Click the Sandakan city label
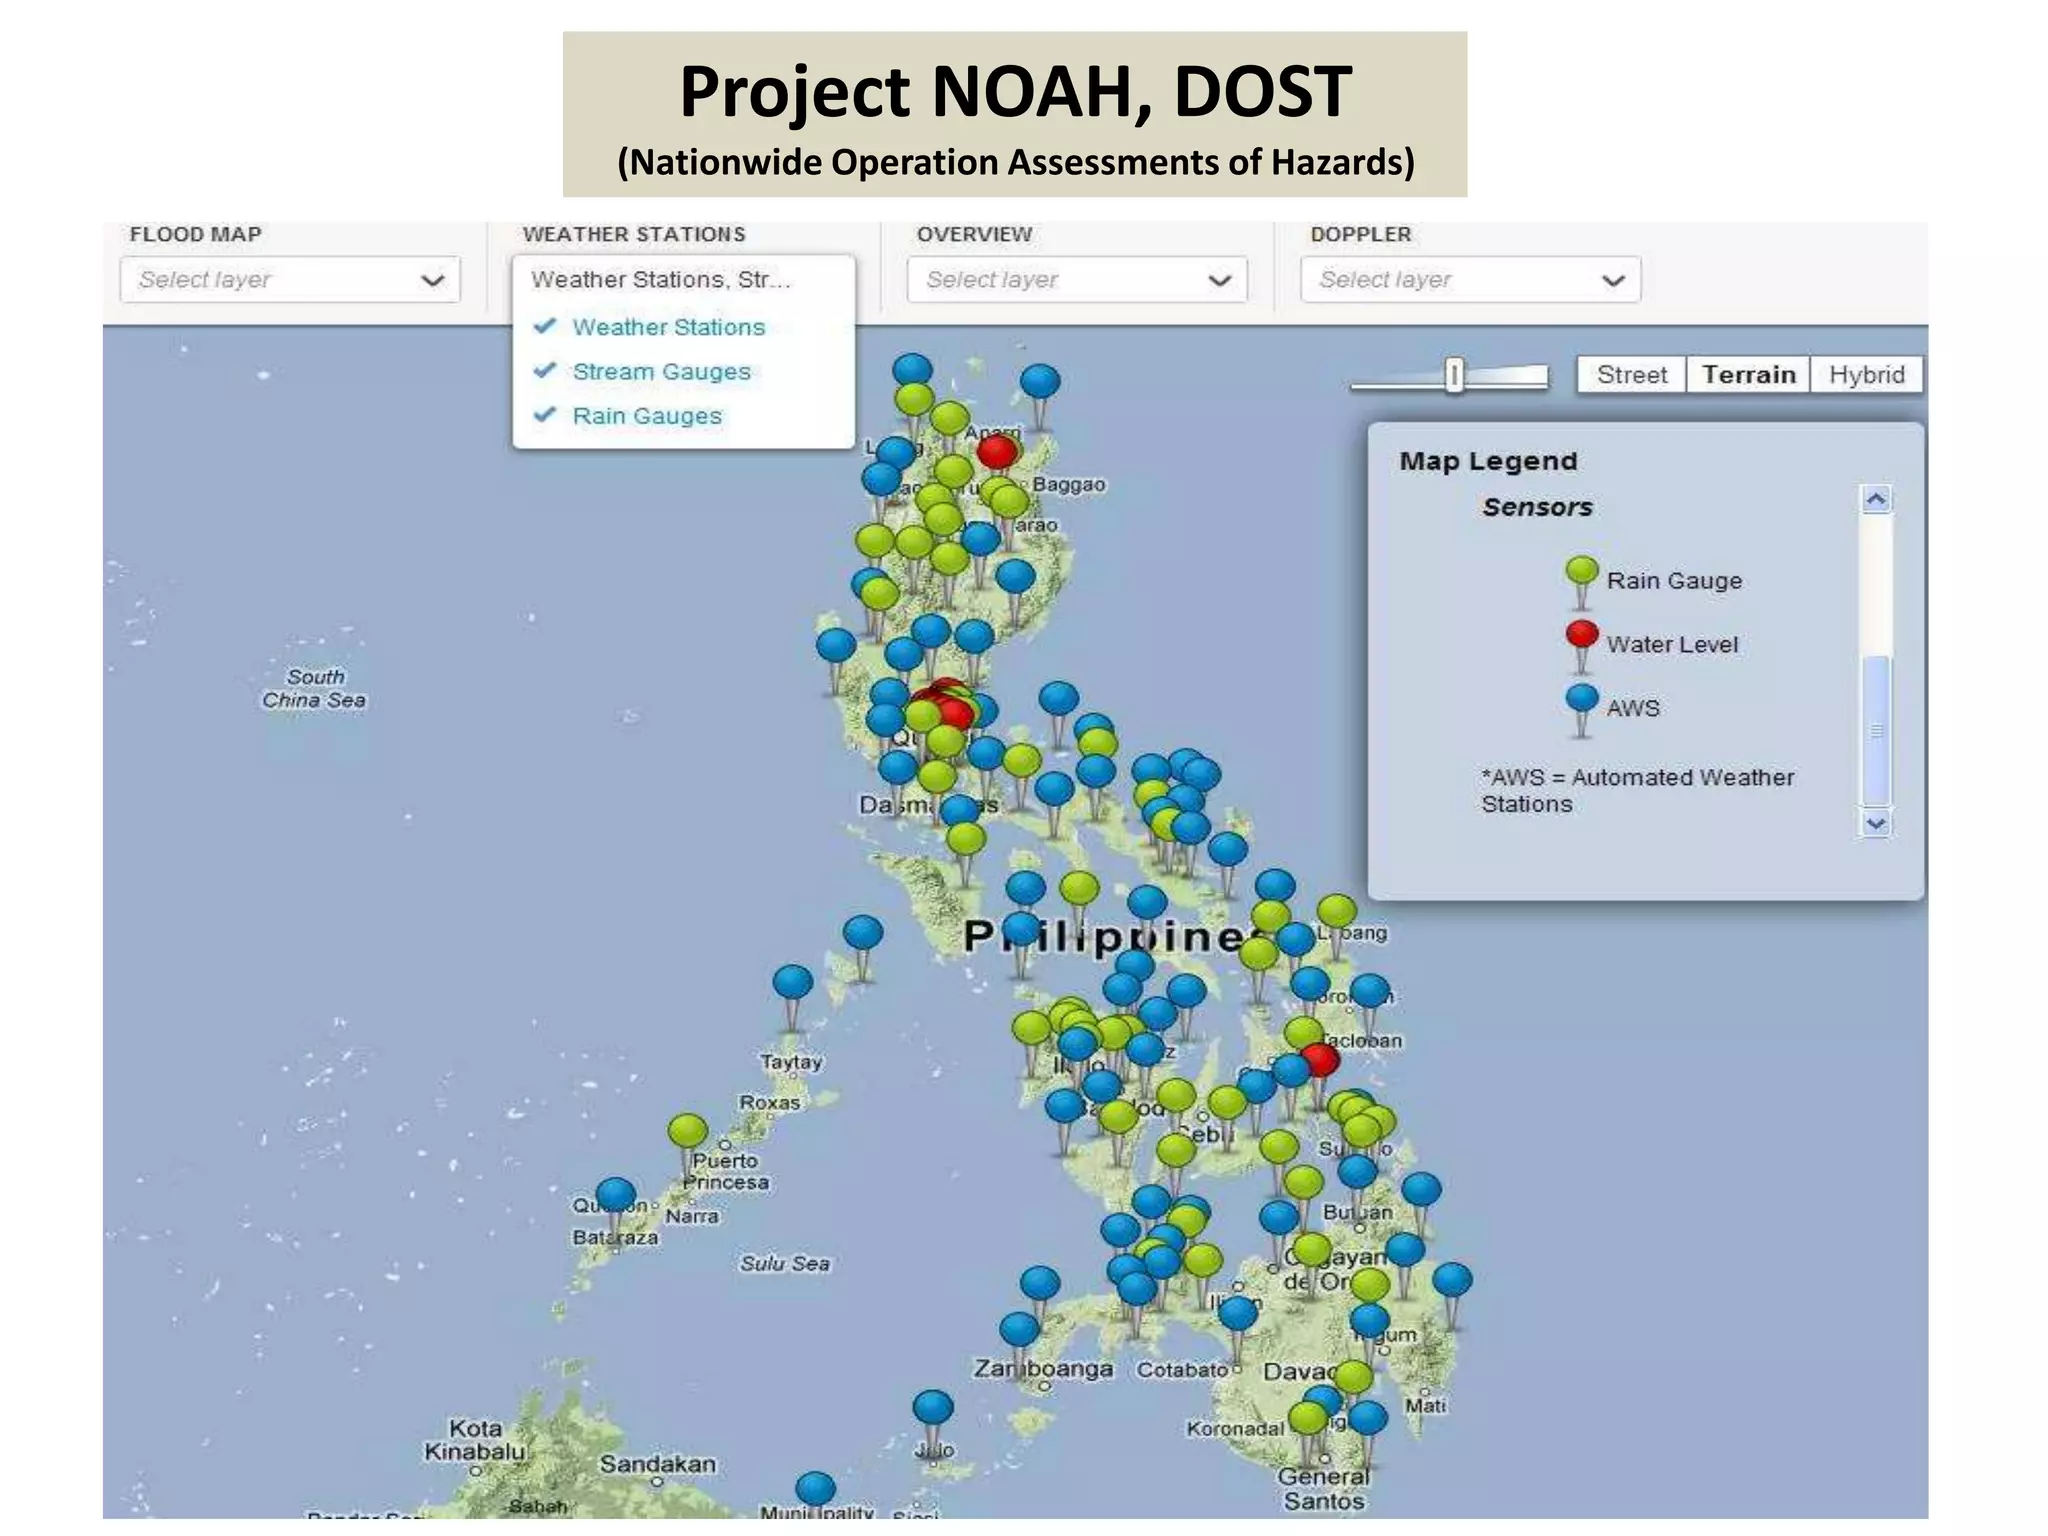This screenshot has height=1536, width=2048. [657, 1464]
